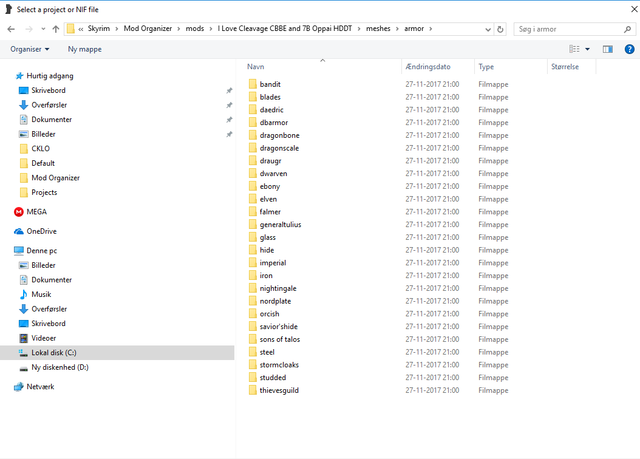Select the dwarven folder

pos(273,173)
